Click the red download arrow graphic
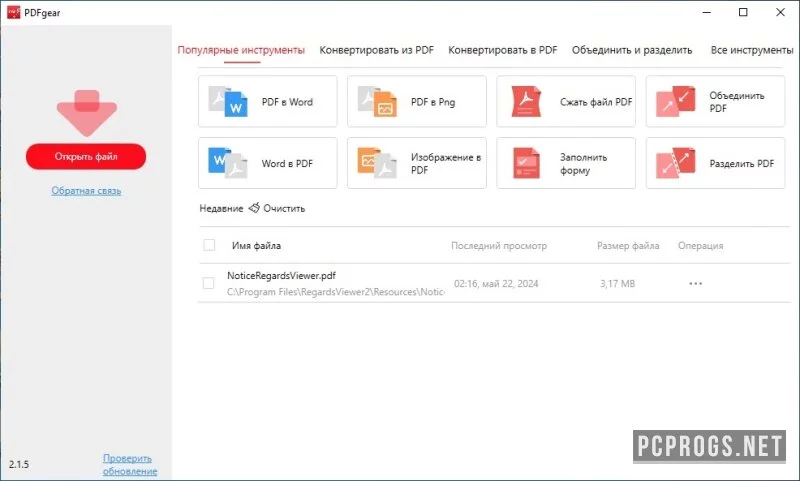800x481 pixels. [x=87, y=113]
